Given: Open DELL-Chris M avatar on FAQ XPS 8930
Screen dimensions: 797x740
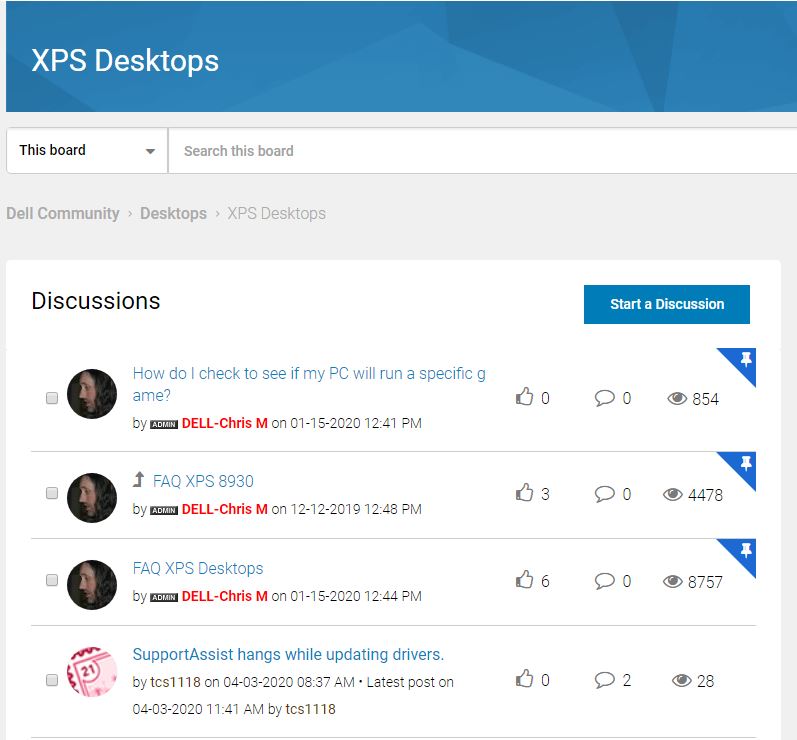Looking at the screenshot, I should click(x=92, y=498).
